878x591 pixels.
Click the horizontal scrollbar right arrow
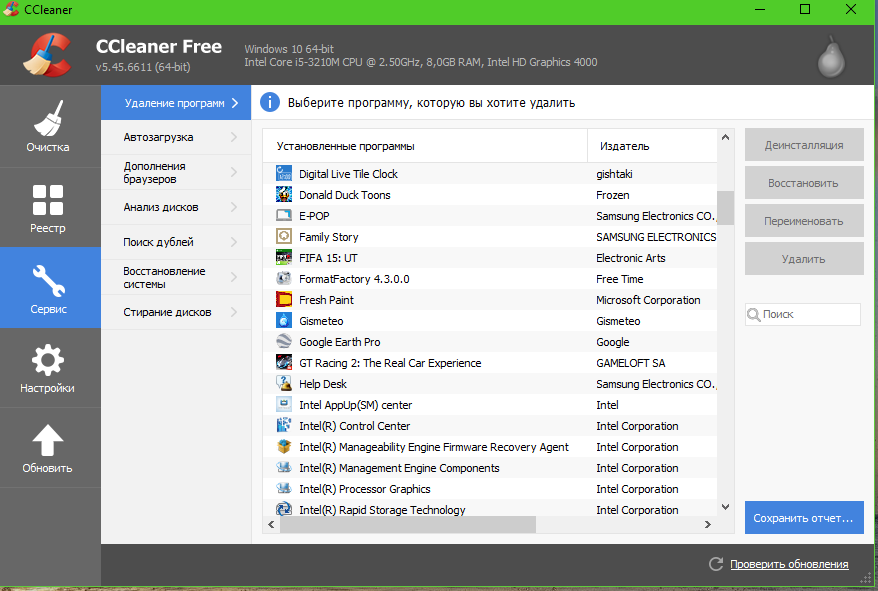[708, 525]
